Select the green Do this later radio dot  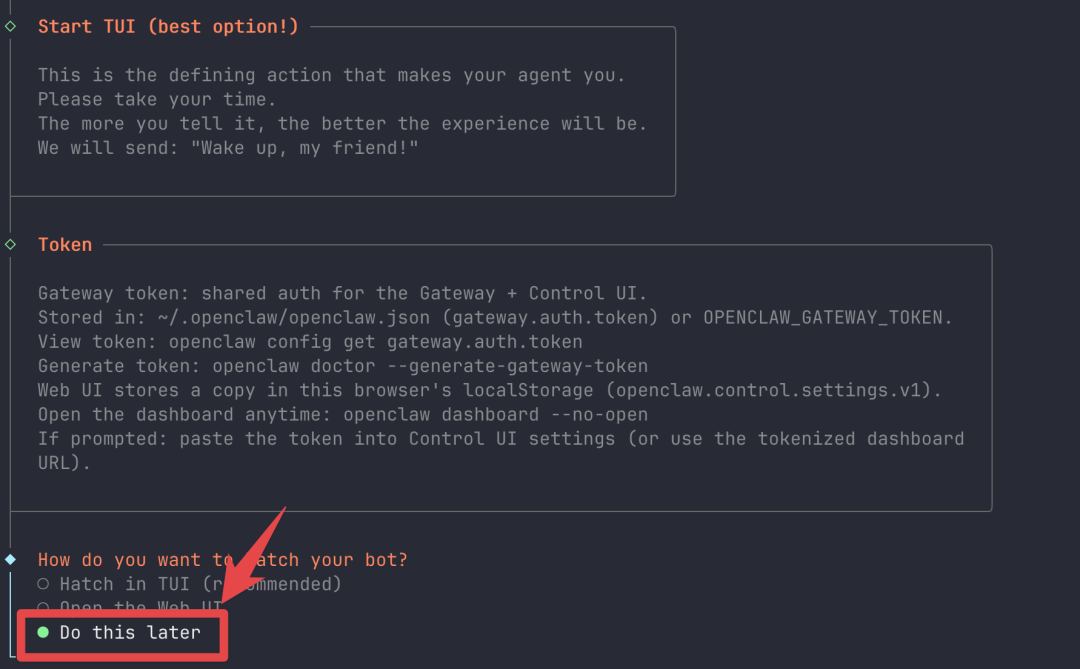tap(43, 632)
